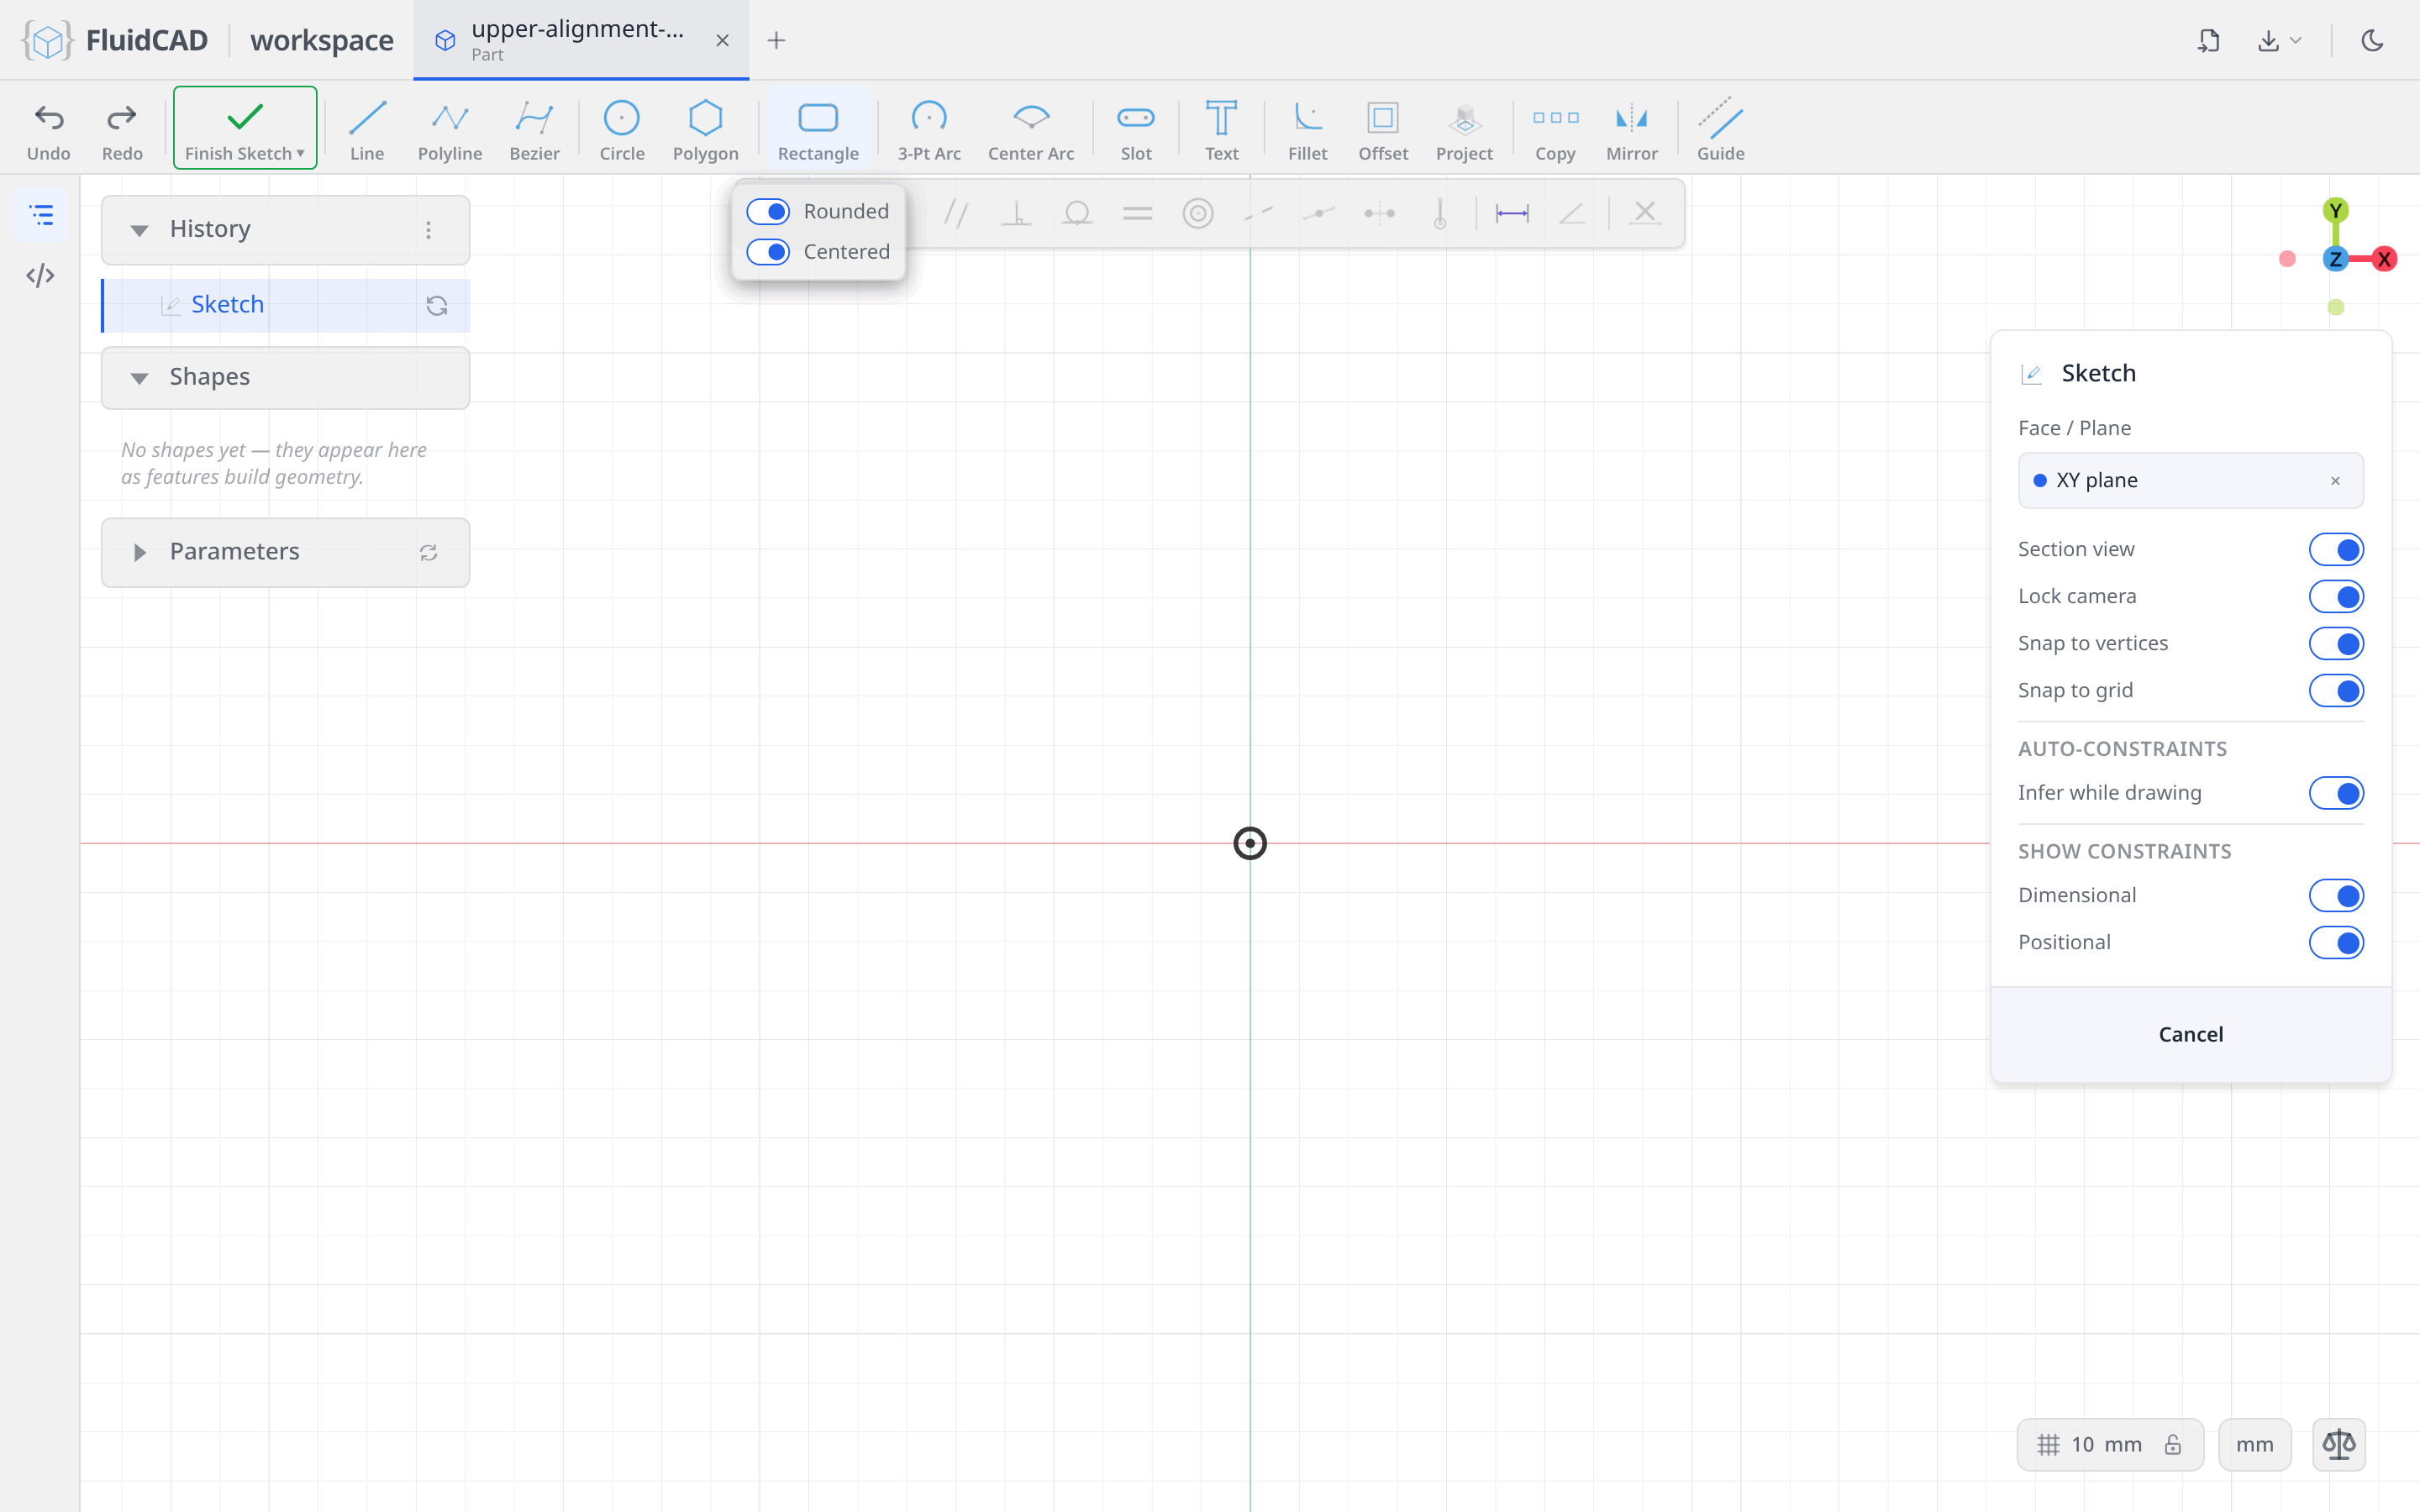2420x1512 pixels.
Task: Open the code view in sidebar
Action: 40,275
